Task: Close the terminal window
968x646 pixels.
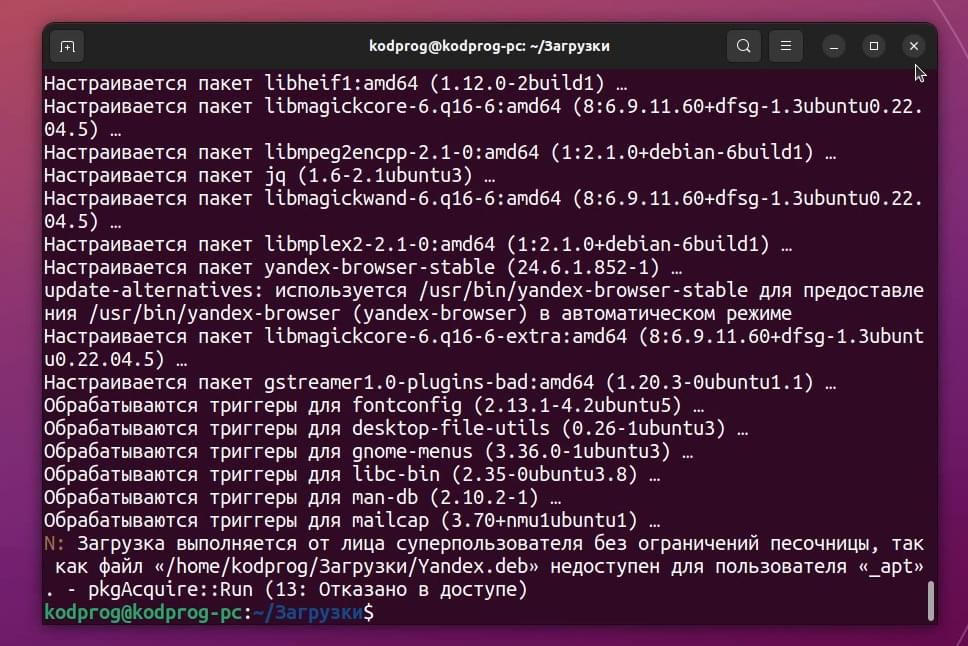Action: (914, 46)
